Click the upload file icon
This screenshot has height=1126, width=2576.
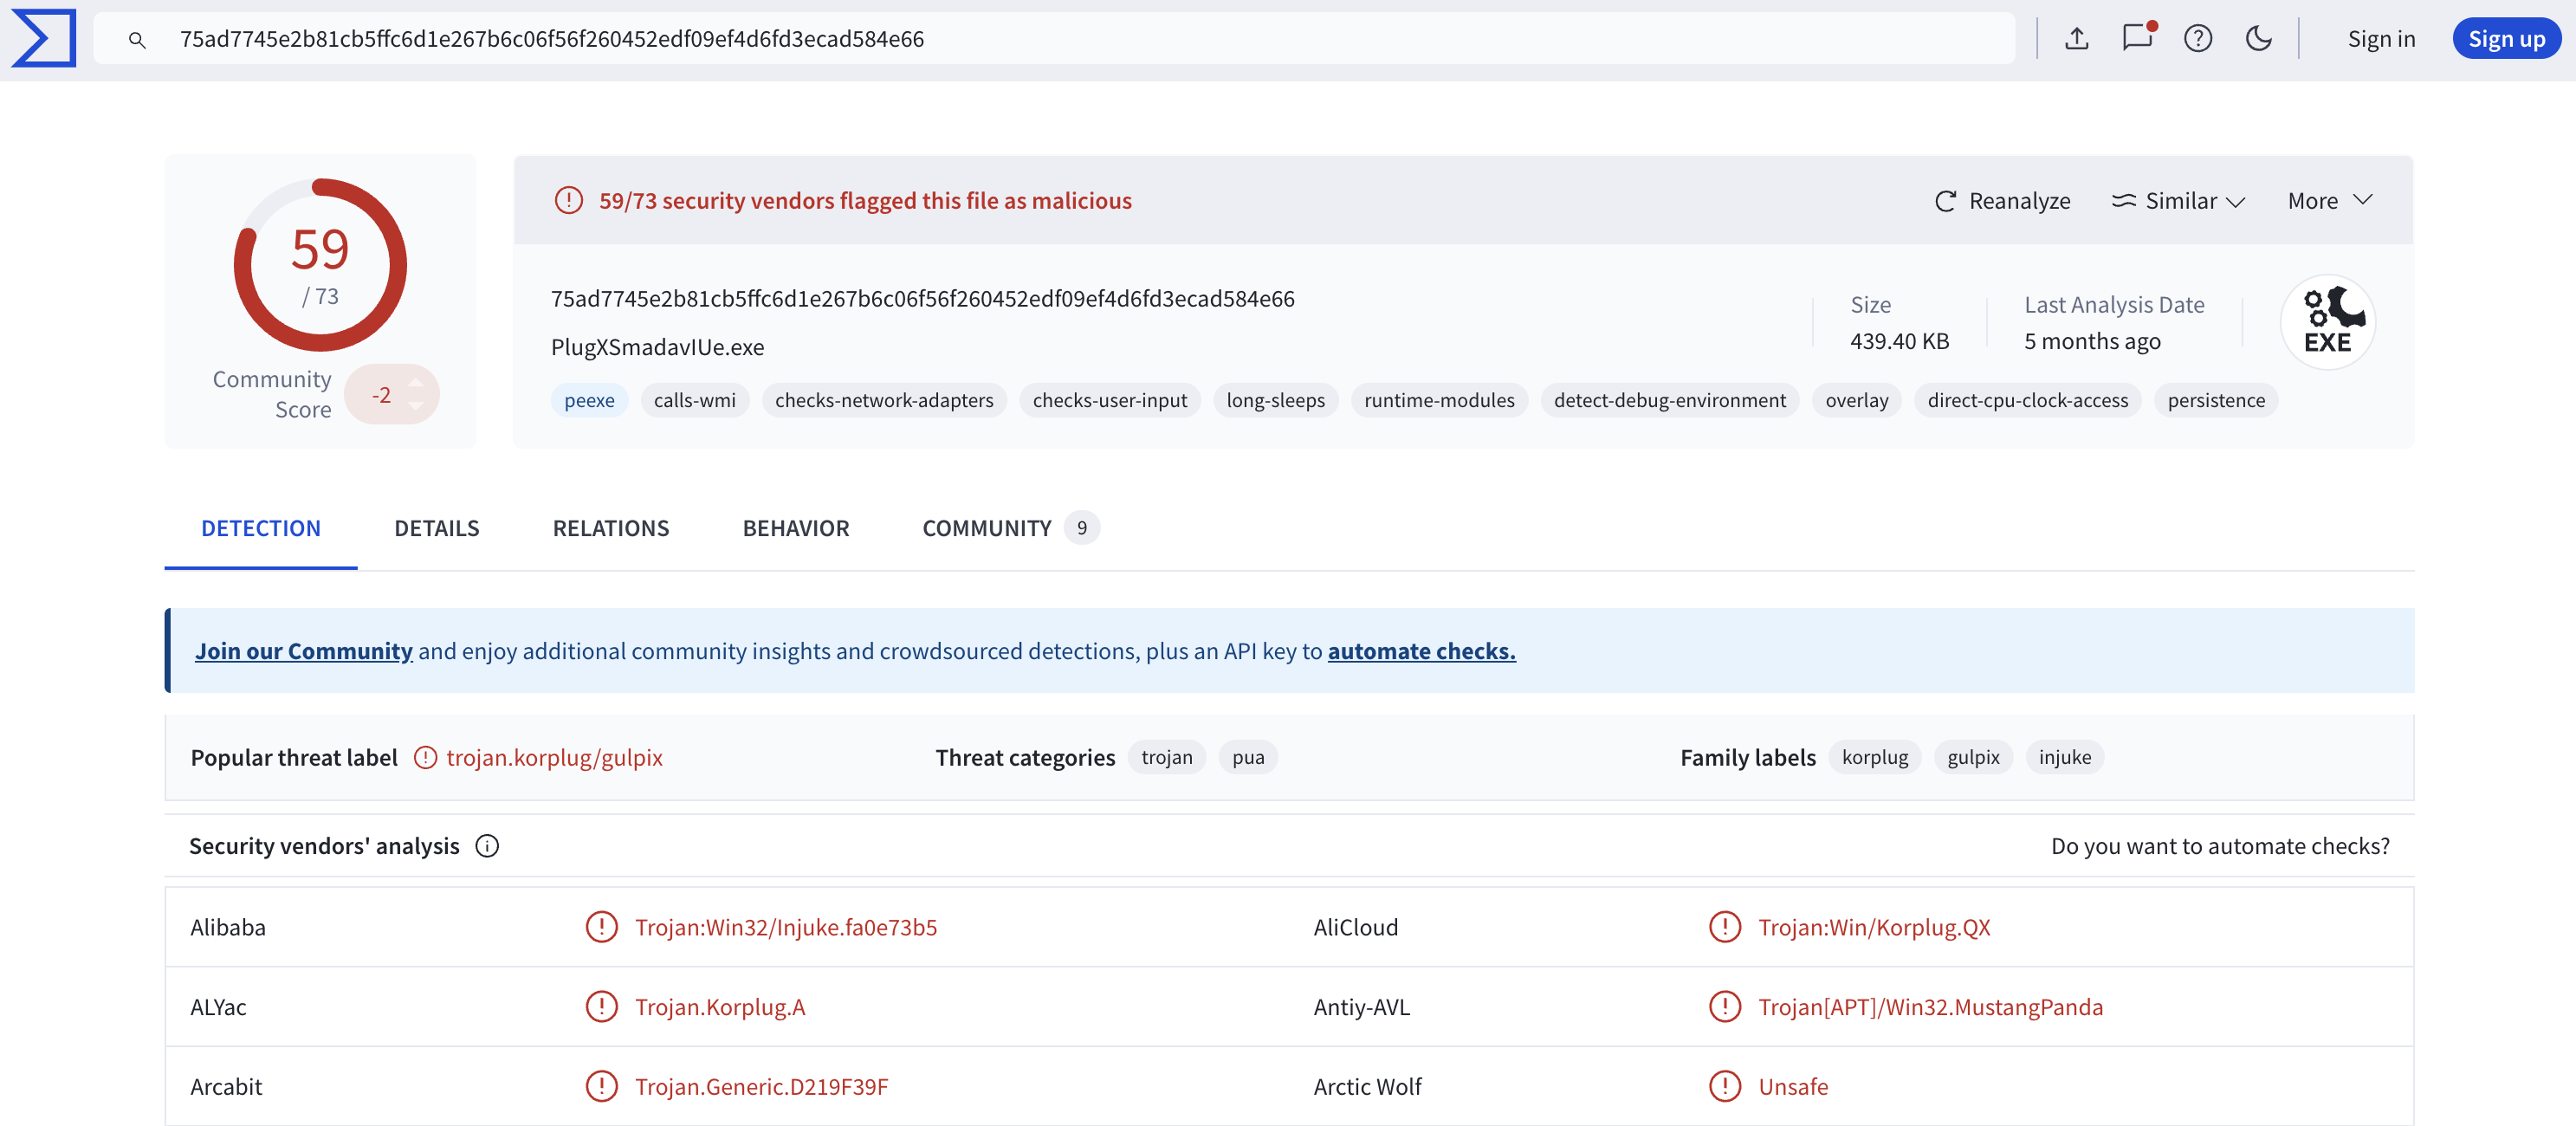point(2077,39)
